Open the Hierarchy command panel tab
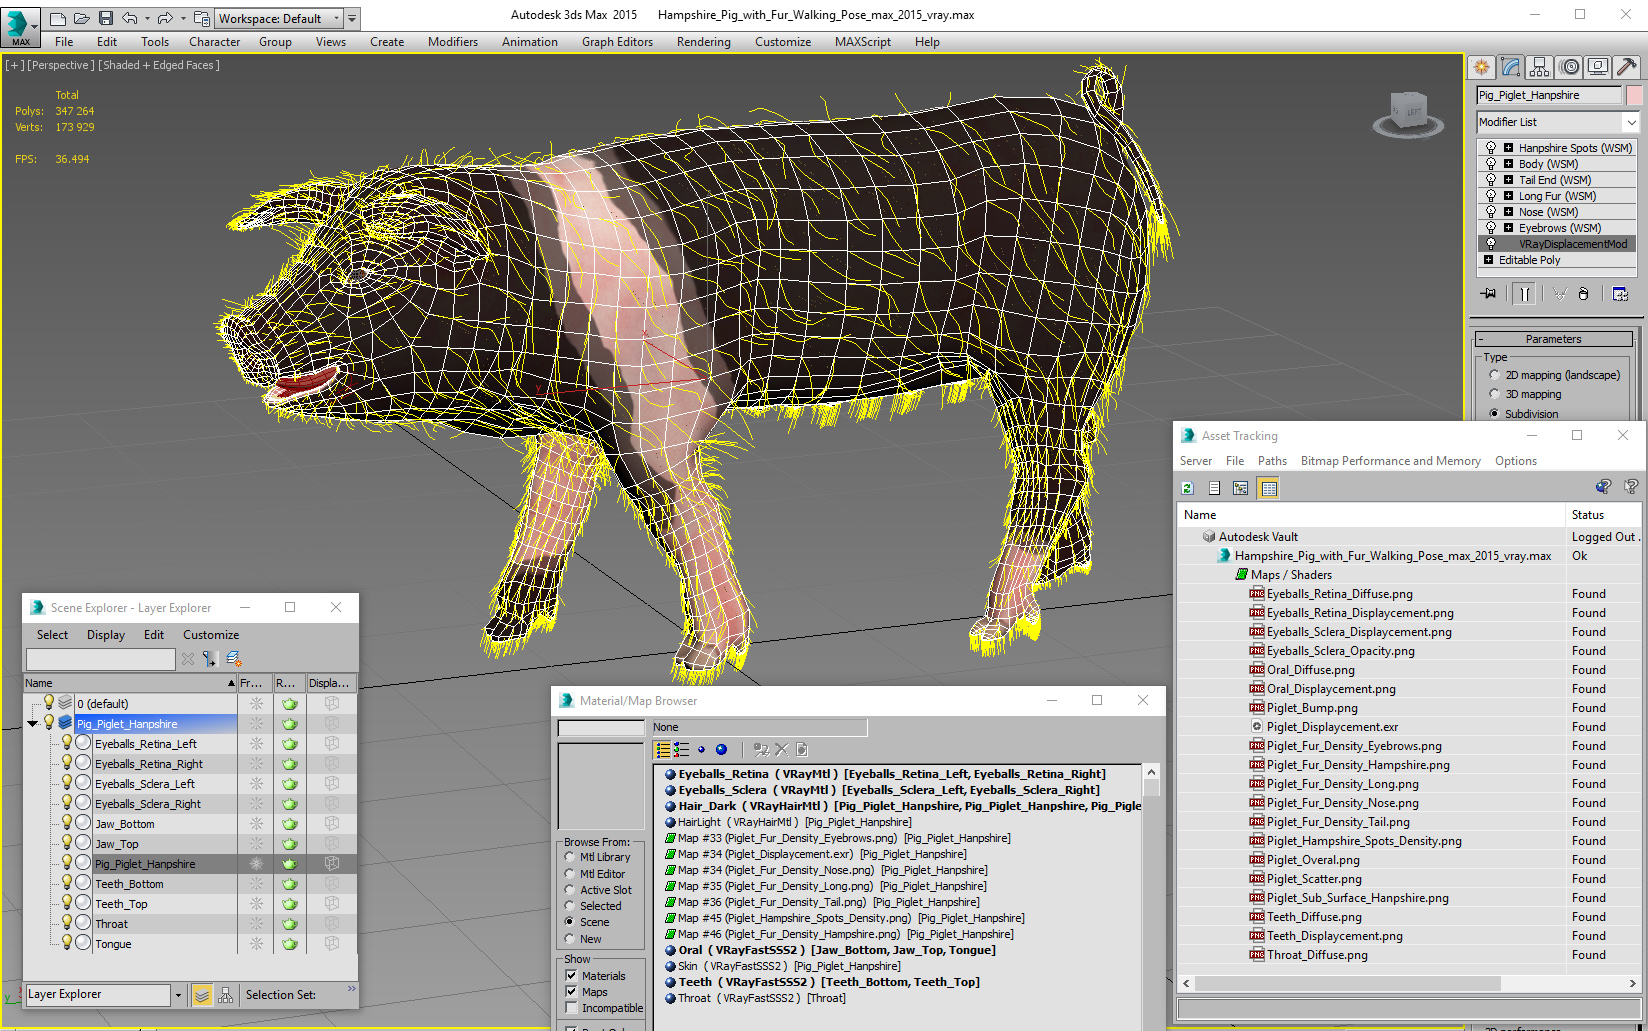1648x1031 pixels. pyautogui.click(x=1539, y=67)
